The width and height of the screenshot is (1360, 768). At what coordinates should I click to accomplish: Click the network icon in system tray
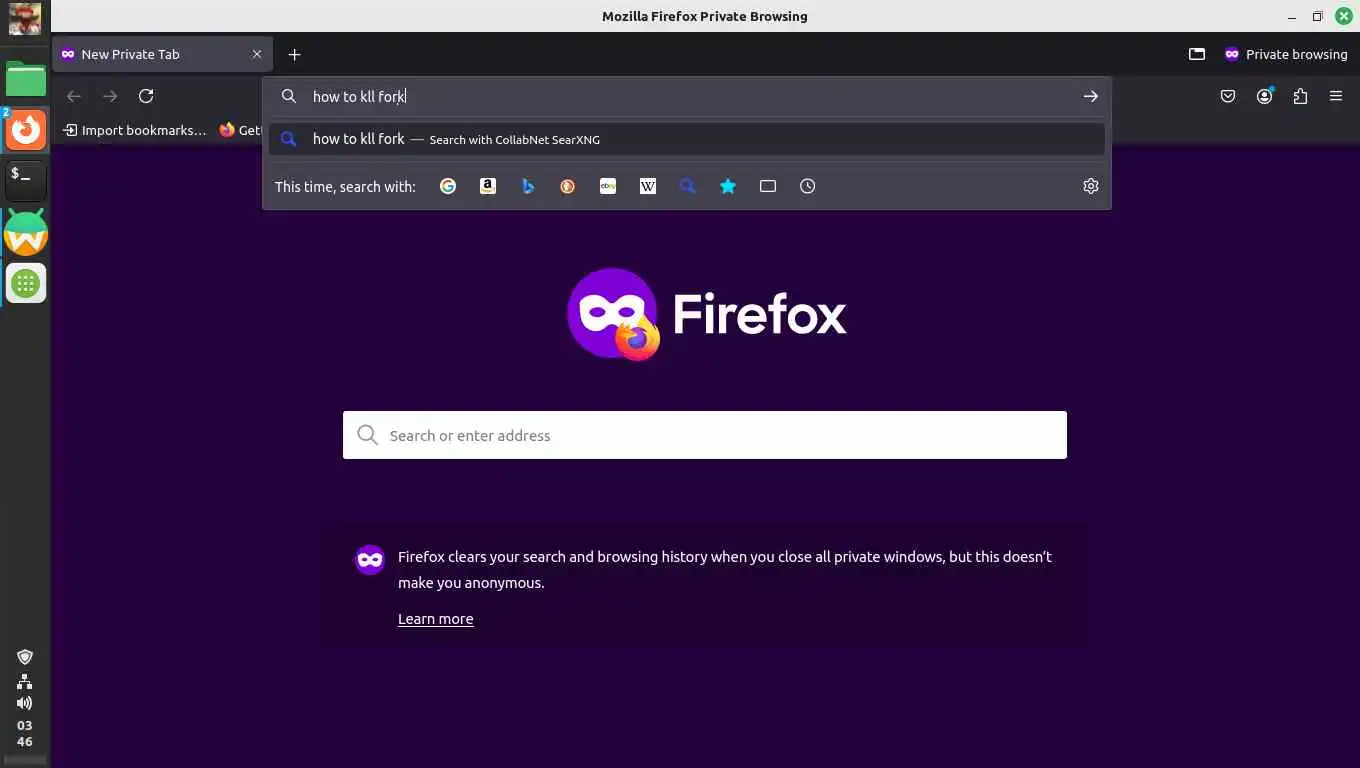click(x=25, y=681)
